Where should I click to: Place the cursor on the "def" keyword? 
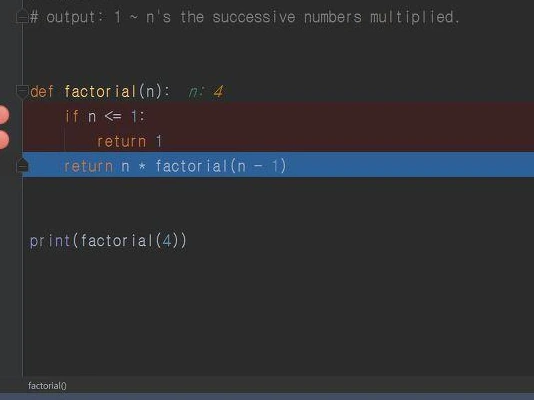42,92
